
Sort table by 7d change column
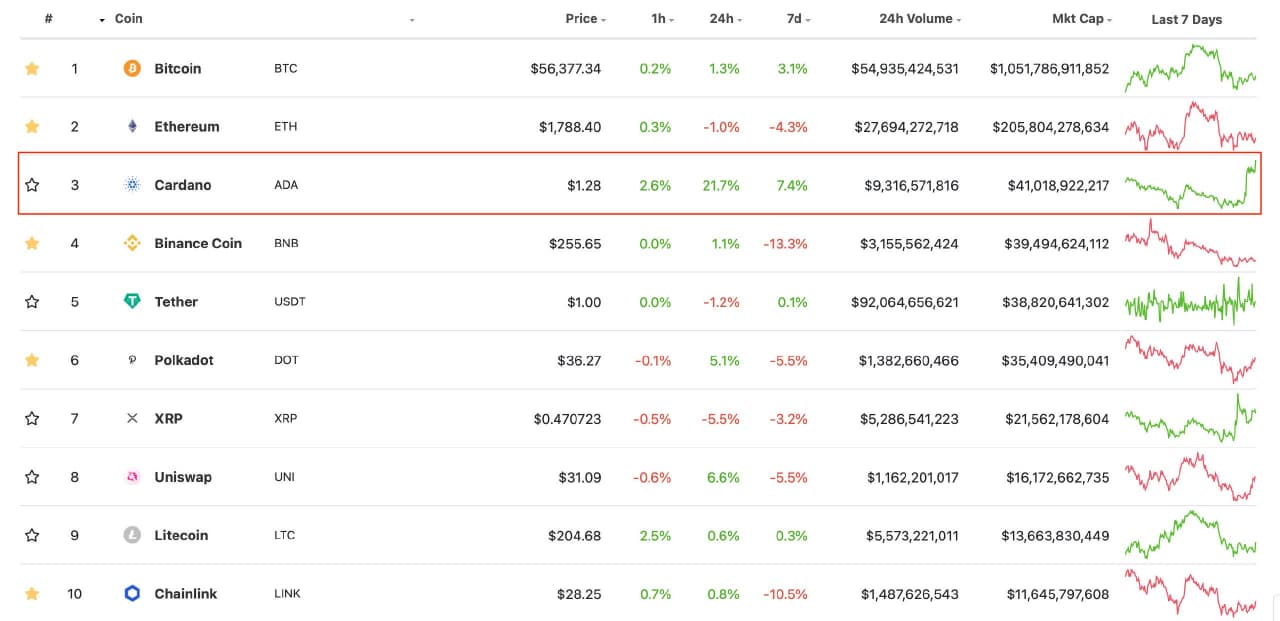796,18
